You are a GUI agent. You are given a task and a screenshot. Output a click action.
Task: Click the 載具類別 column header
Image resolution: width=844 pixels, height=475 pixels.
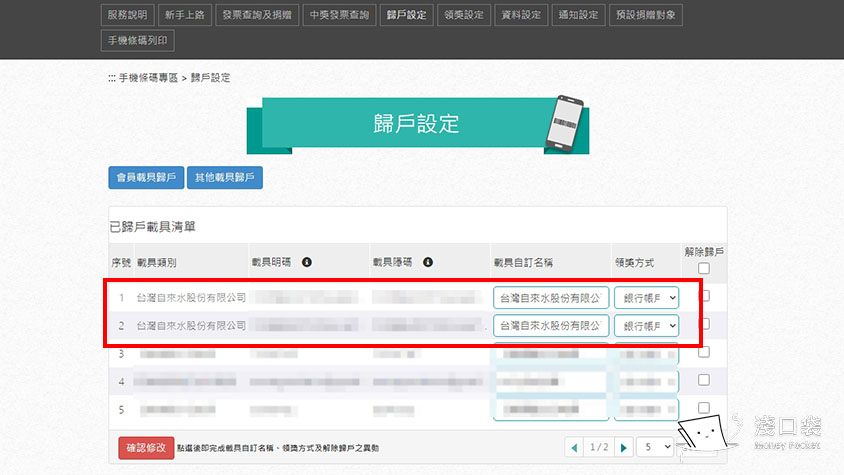coord(157,263)
